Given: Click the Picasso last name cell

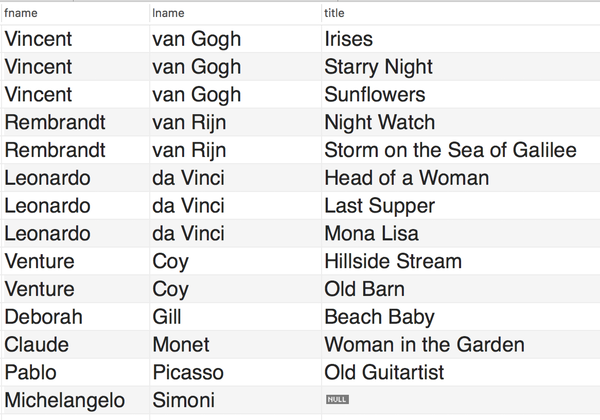Looking at the screenshot, I should (x=187, y=373).
